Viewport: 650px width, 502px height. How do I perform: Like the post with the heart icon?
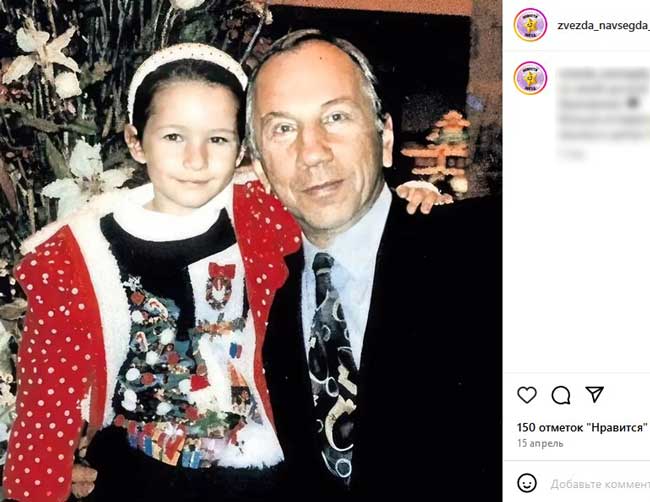527,395
